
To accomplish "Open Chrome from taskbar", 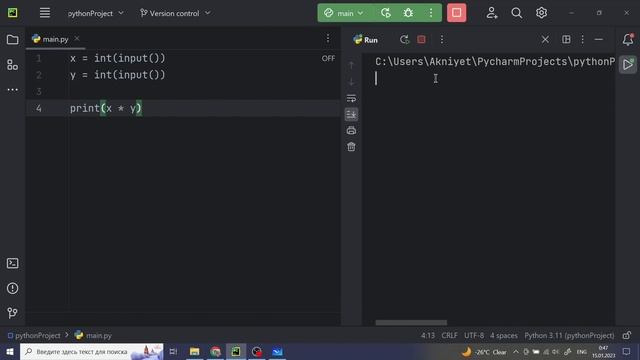I will [215, 351].
